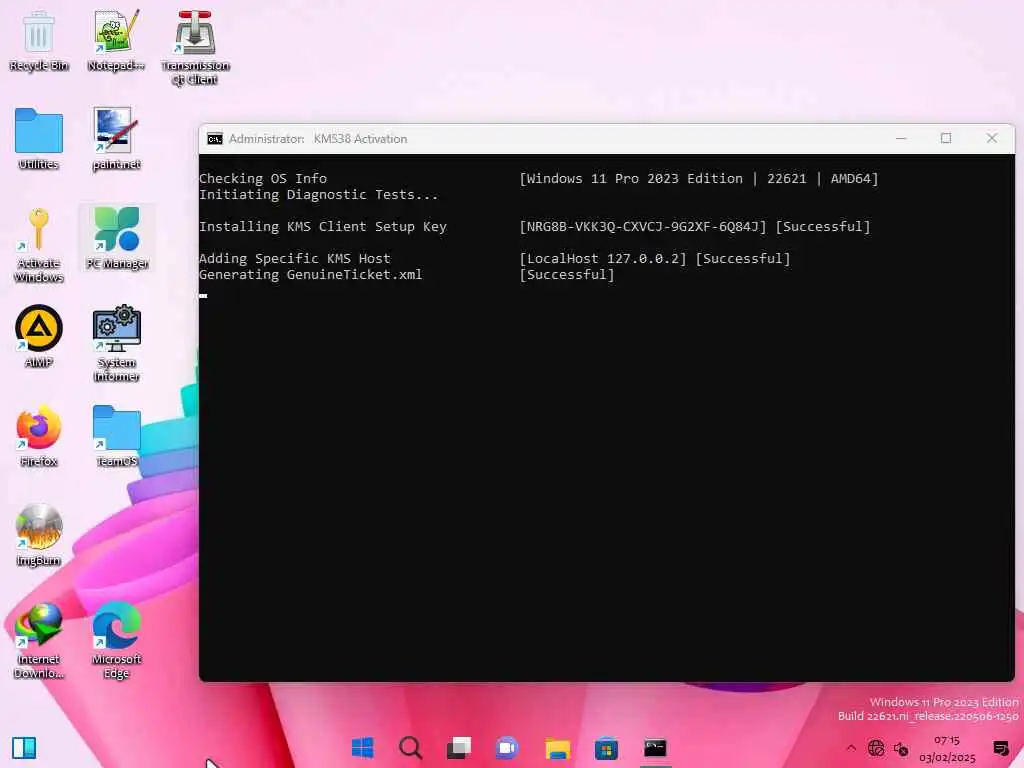Open Microsoft Store from the taskbar

coord(606,748)
